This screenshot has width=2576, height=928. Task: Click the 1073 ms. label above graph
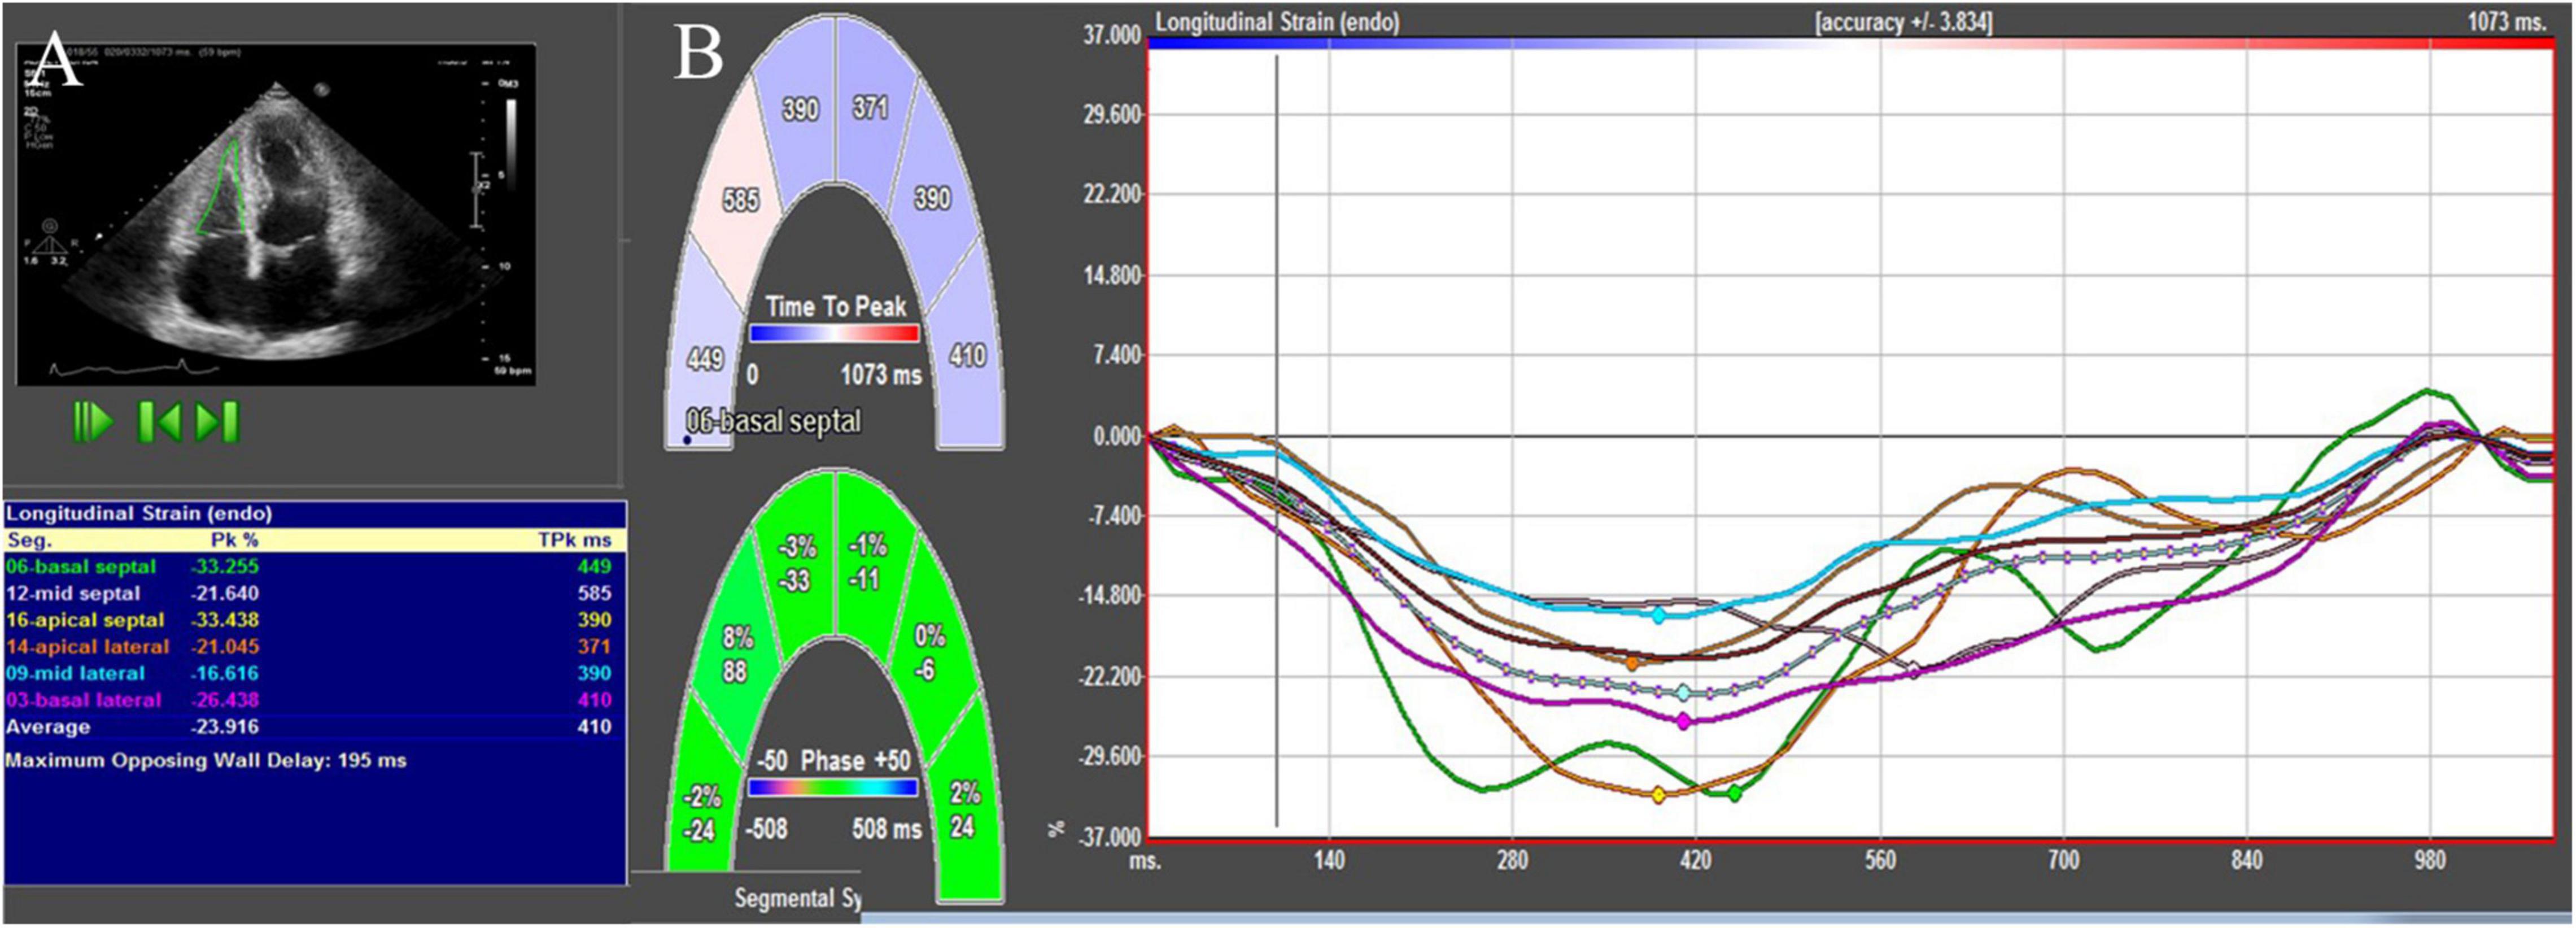pyautogui.click(x=2506, y=21)
